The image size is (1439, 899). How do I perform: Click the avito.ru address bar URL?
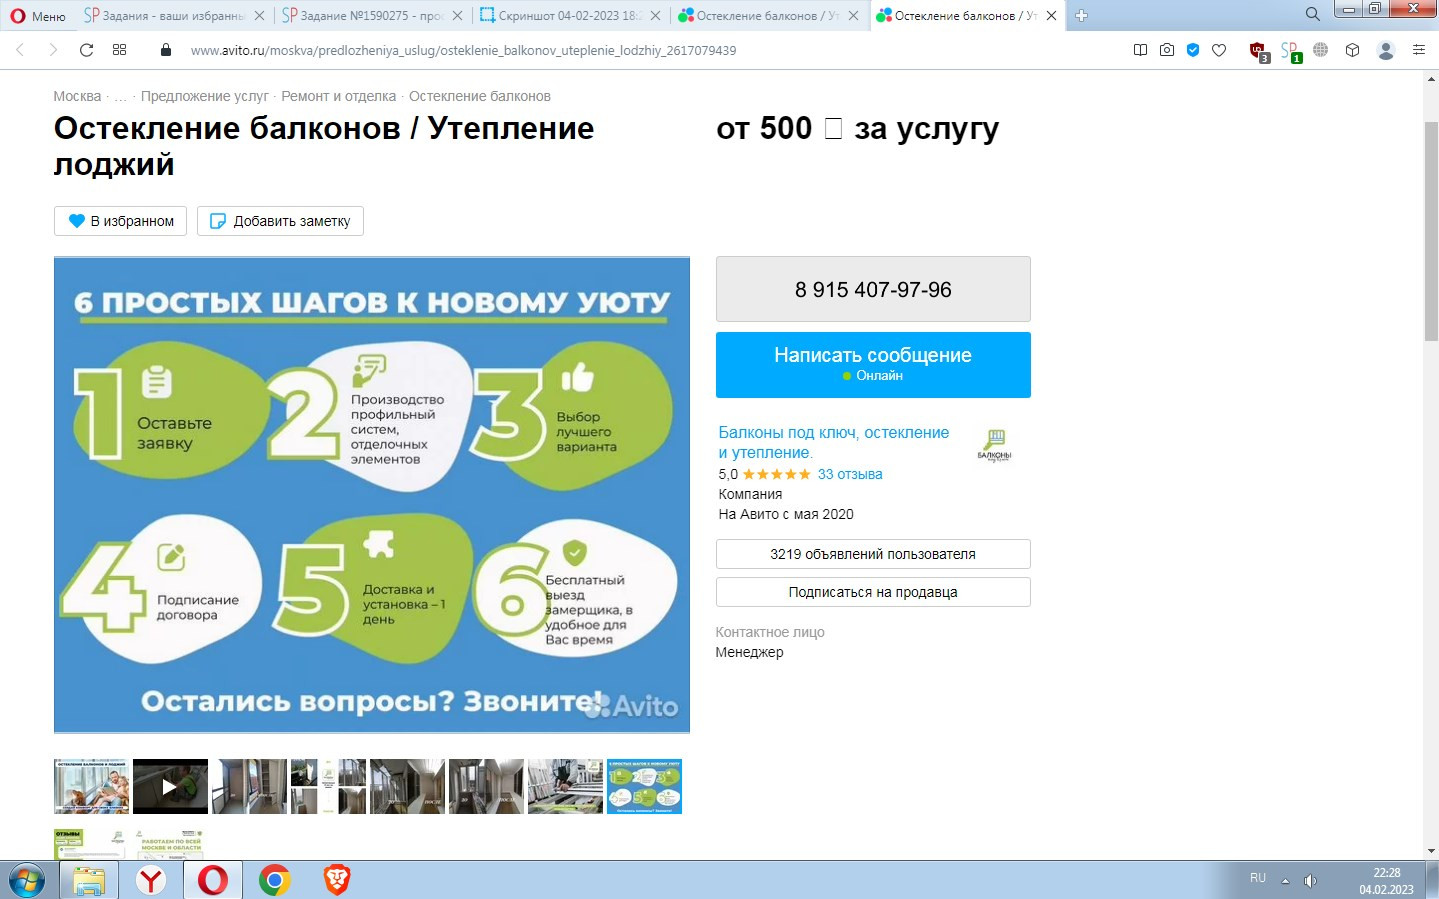point(463,50)
